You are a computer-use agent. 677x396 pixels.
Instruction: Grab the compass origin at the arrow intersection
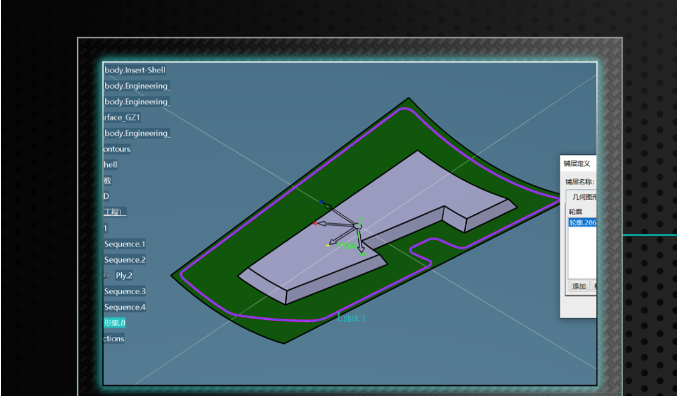pyautogui.click(x=357, y=225)
